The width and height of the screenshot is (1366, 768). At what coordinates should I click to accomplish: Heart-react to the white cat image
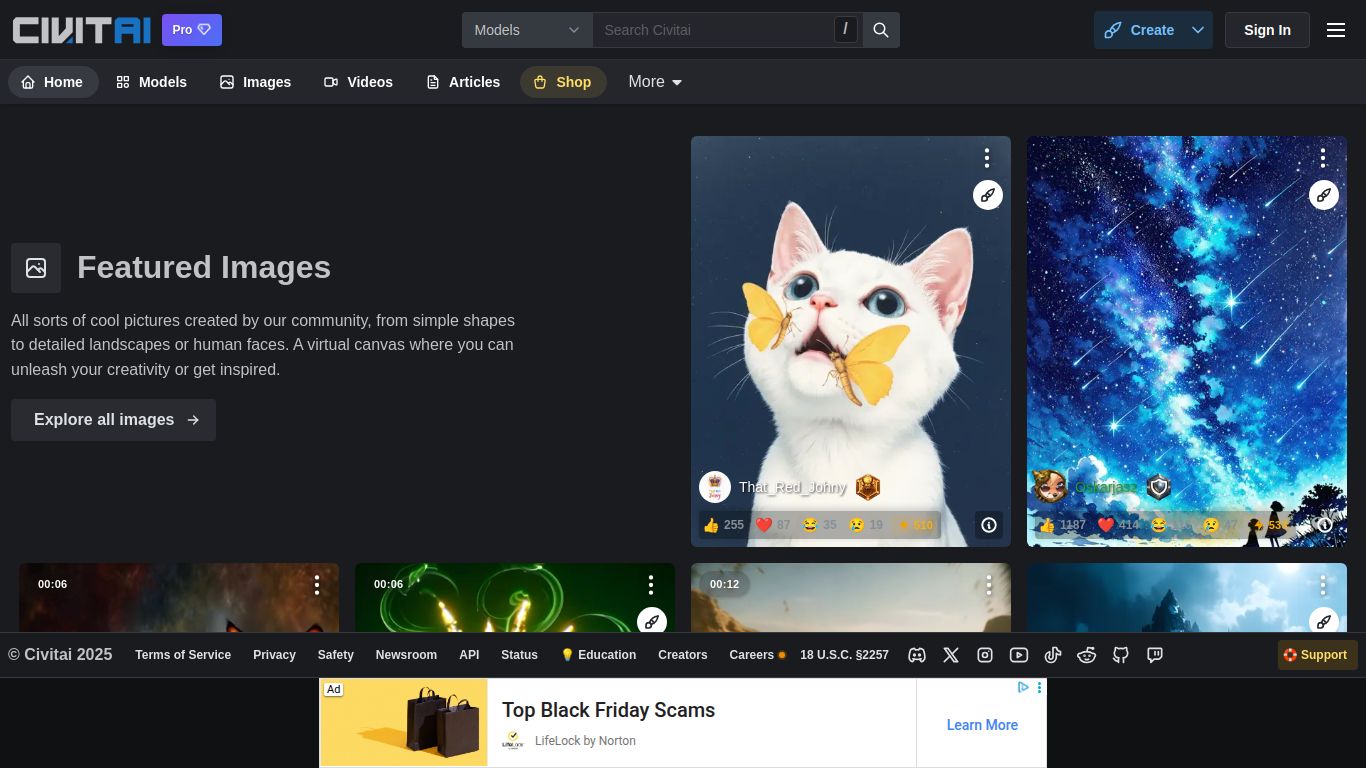click(x=773, y=525)
